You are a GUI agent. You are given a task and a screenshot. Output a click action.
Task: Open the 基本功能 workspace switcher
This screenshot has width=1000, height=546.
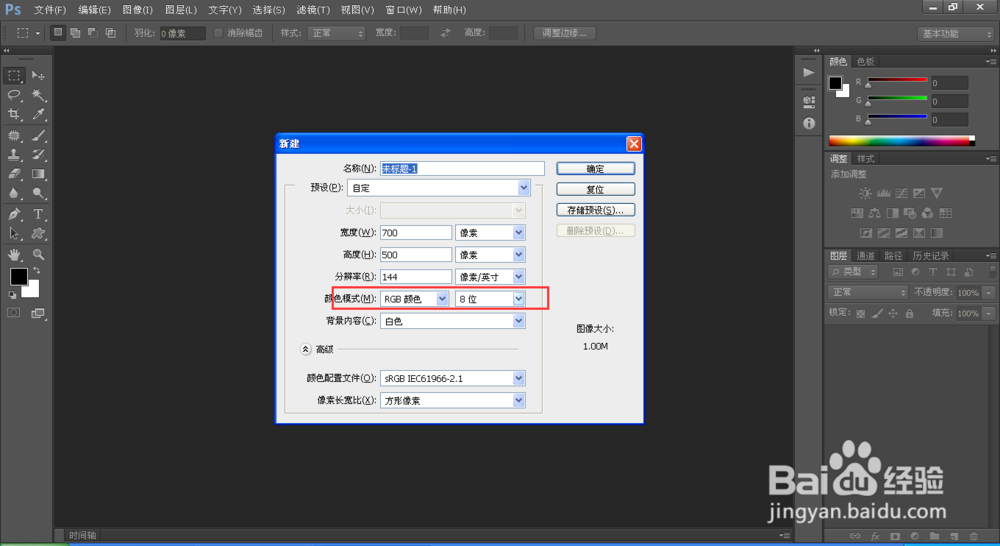point(955,34)
